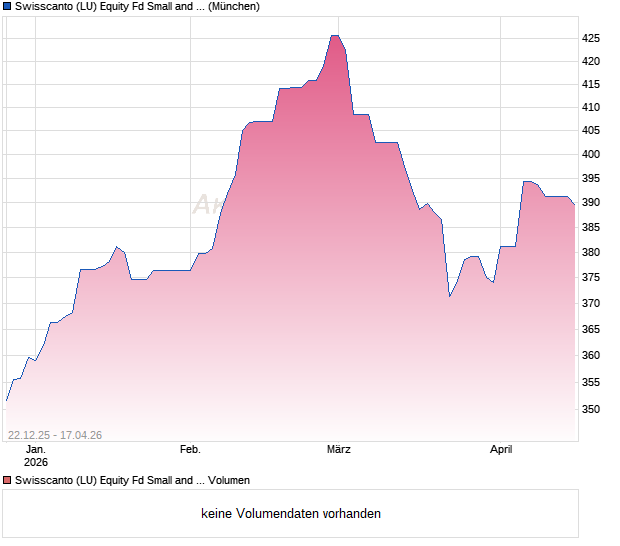Click the last data point near 390 in April
Viewport: 620px width, 546px height.
pyautogui.click(x=575, y=204)
